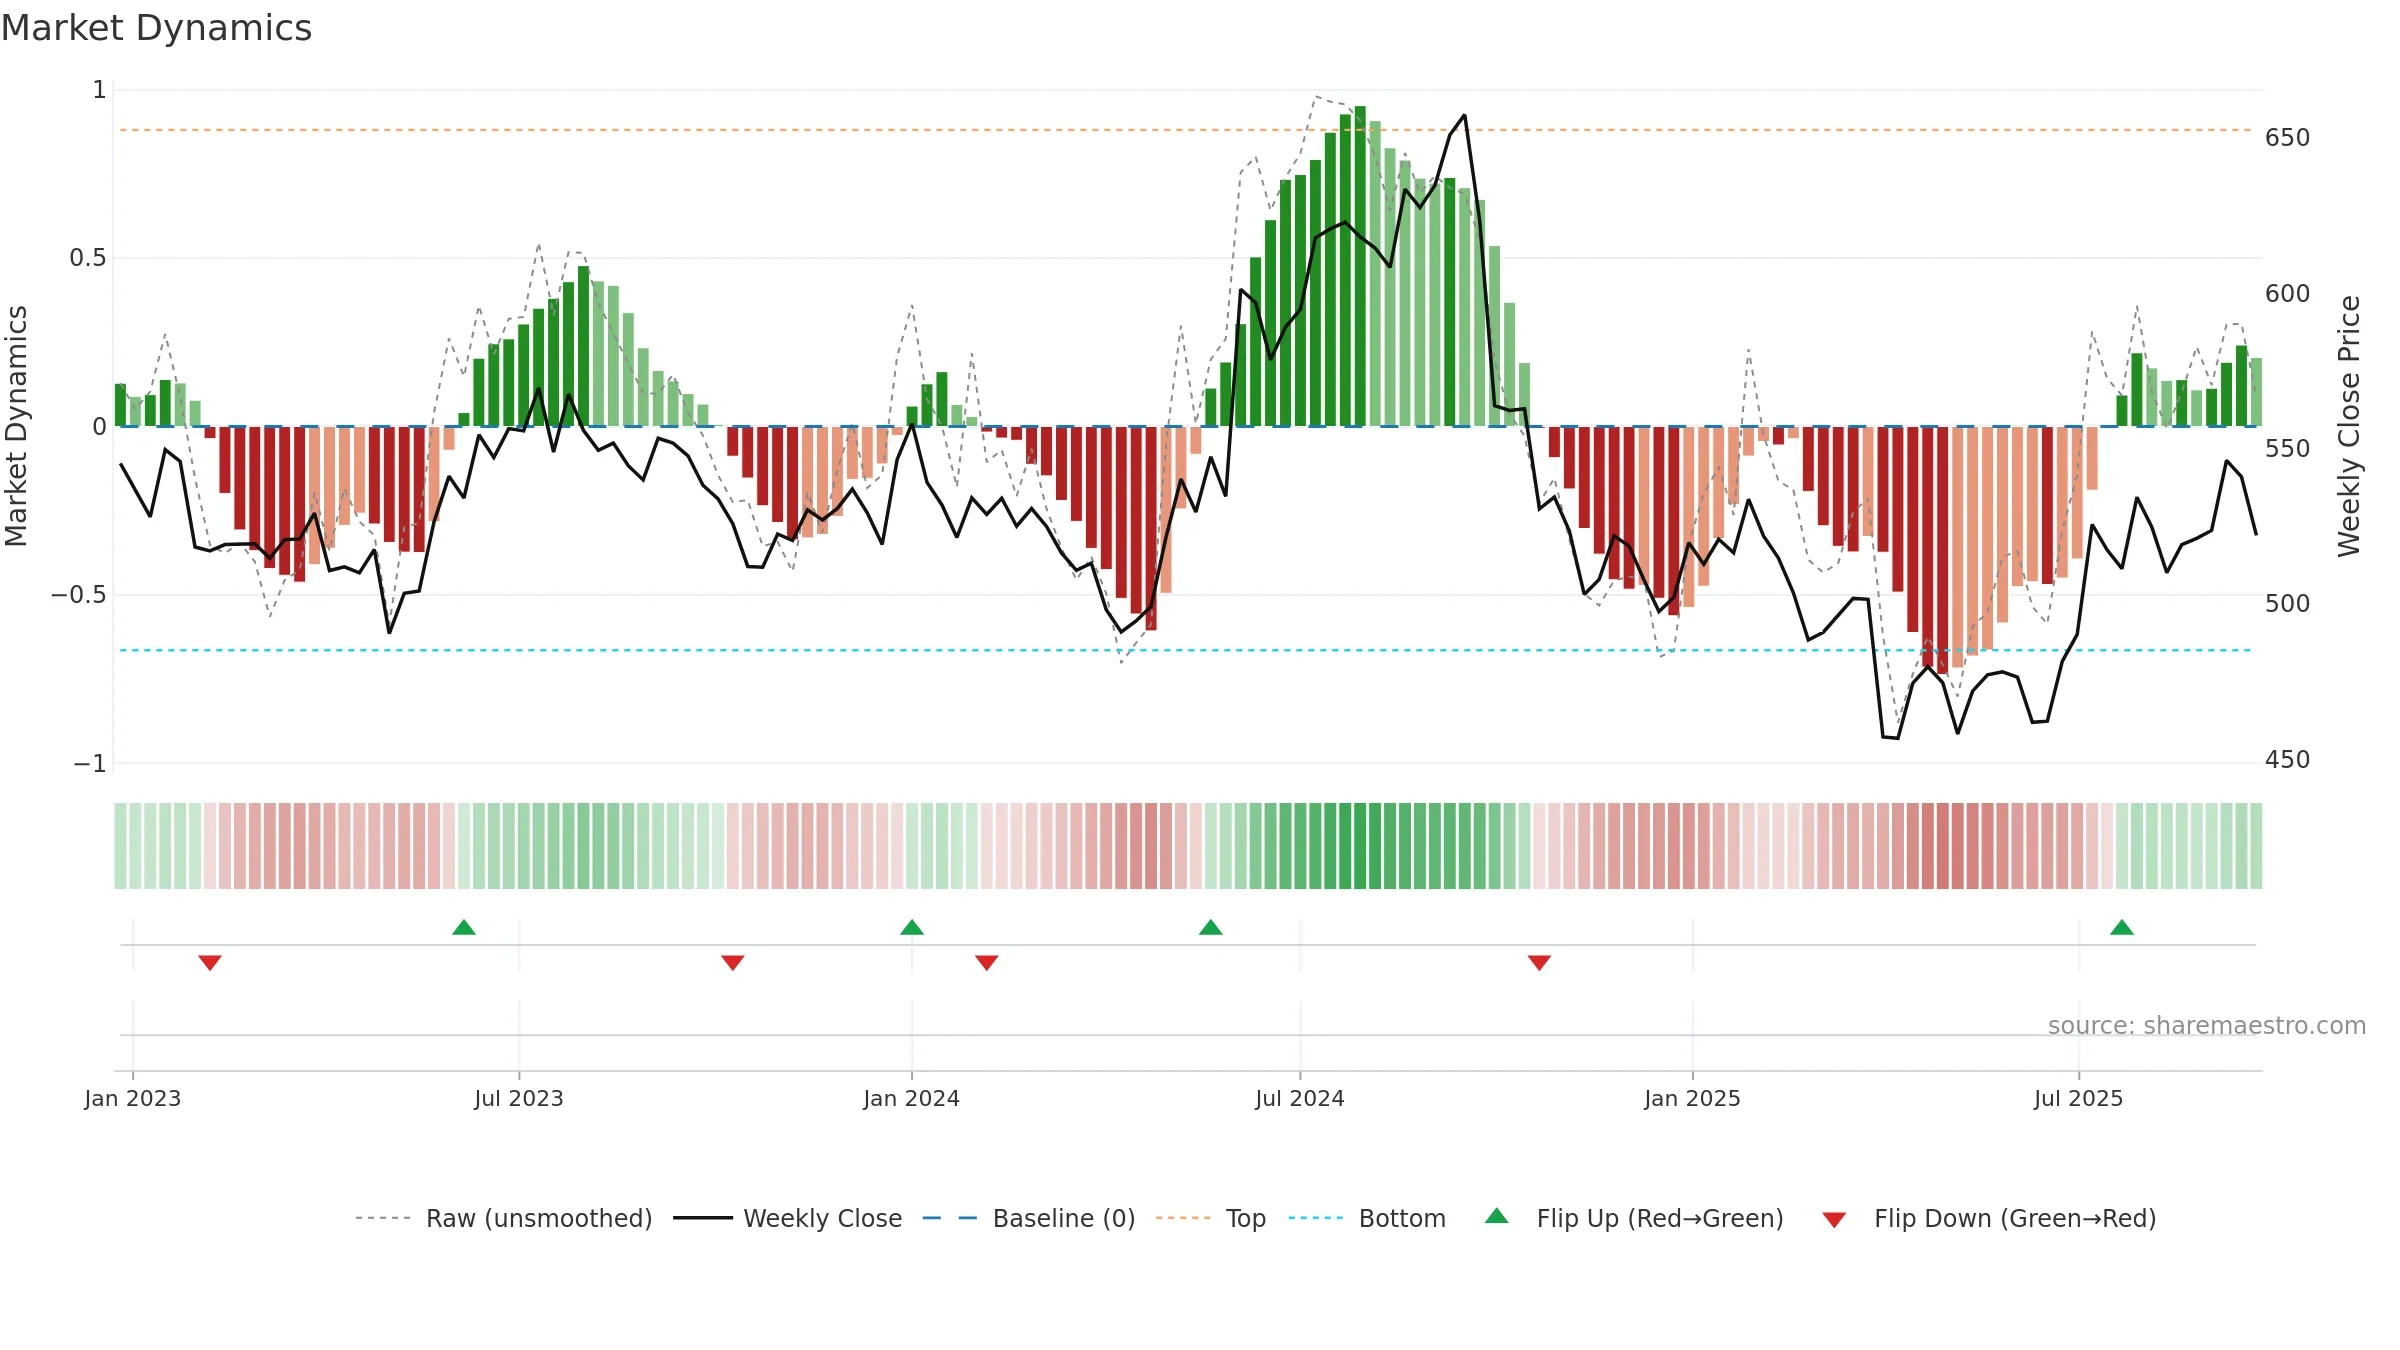Select the flip-down marker in autumn 2023
2400x1350 pixels.
tap(733, 962)
